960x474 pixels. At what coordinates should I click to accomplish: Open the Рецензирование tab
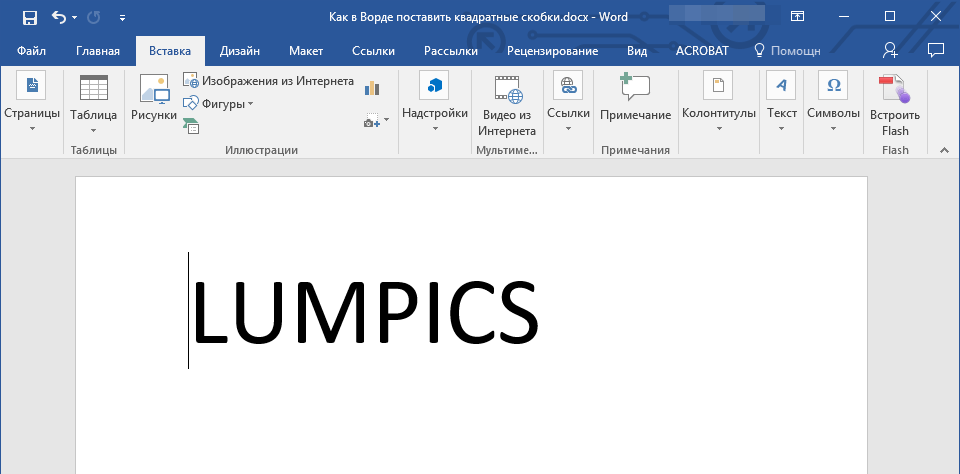coord(552,51)
